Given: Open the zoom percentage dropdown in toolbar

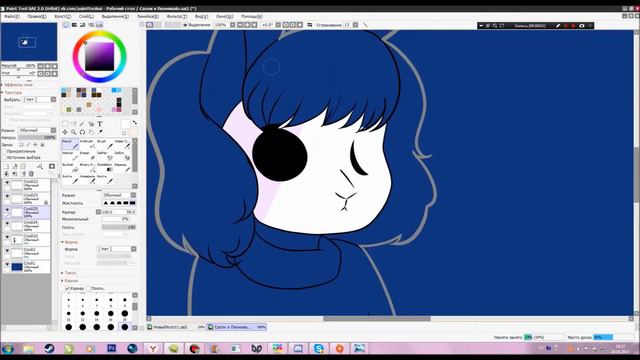Looking at the screenshot, I should pyautogui.click(x=232, y=25).
